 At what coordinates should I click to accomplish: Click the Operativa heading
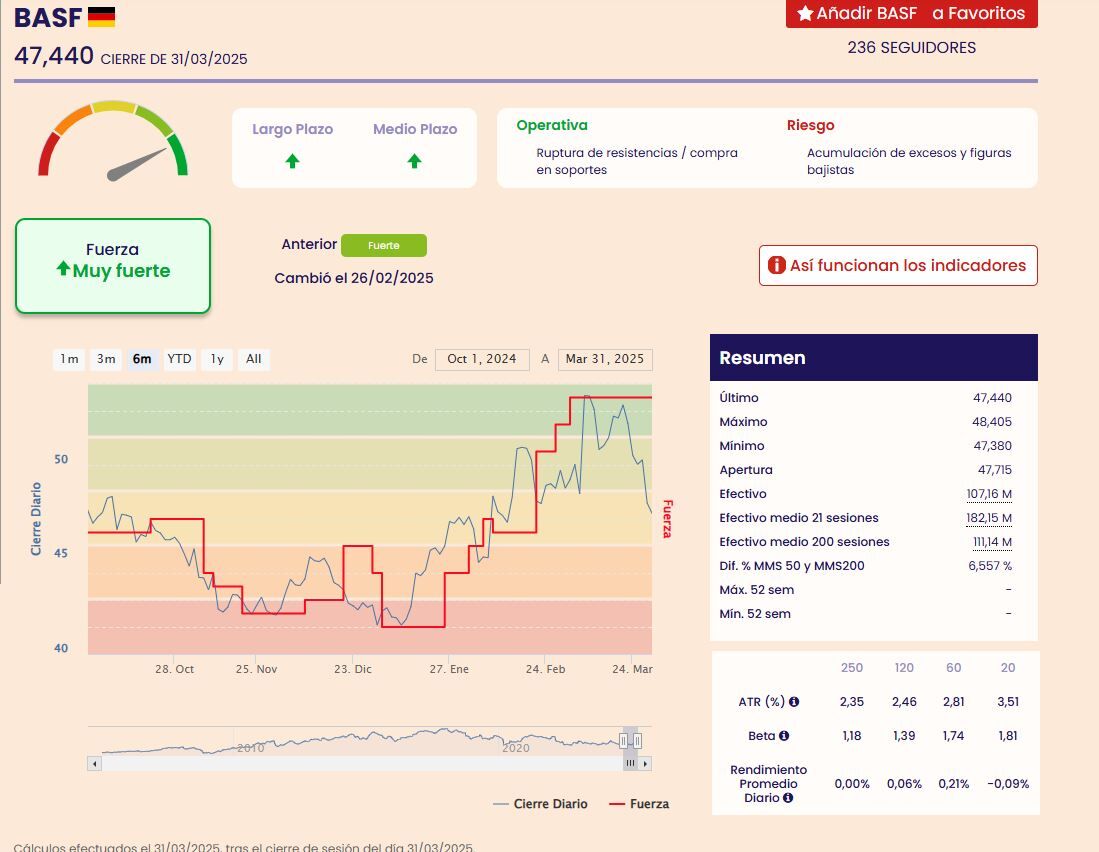(552, 125)
